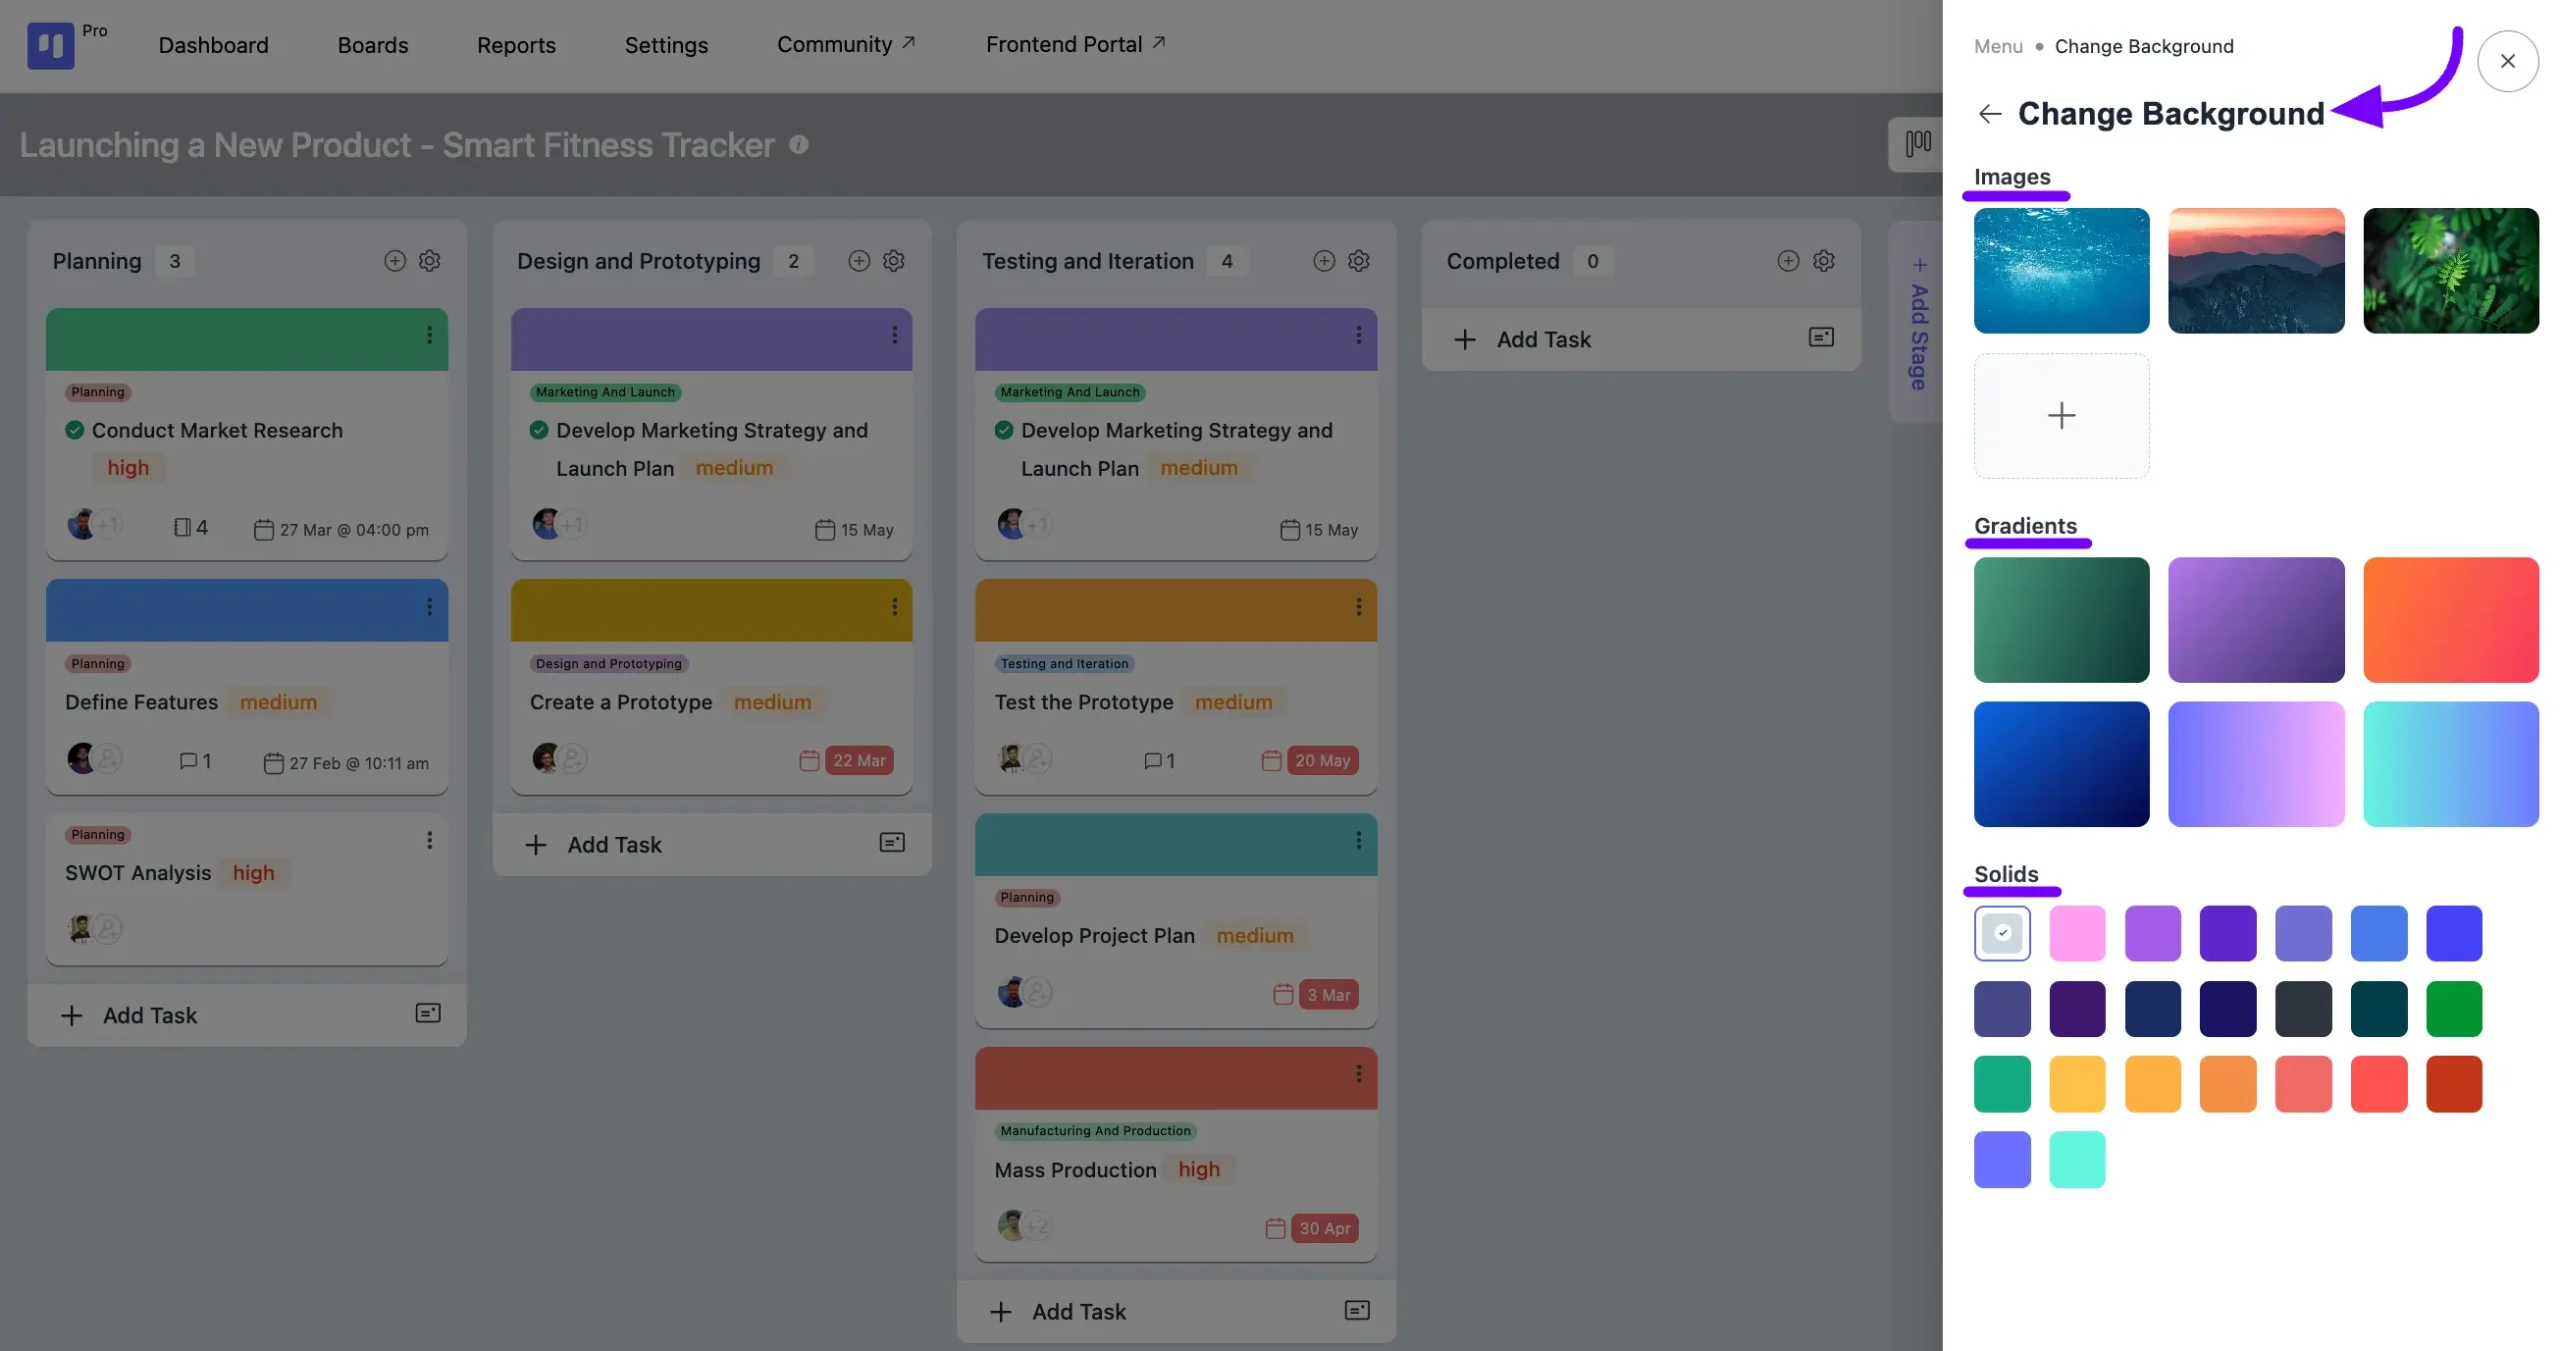Click the add custom image plus icon
The width and height of the screenshot is (2560, 1351).
click(2062, 415)
